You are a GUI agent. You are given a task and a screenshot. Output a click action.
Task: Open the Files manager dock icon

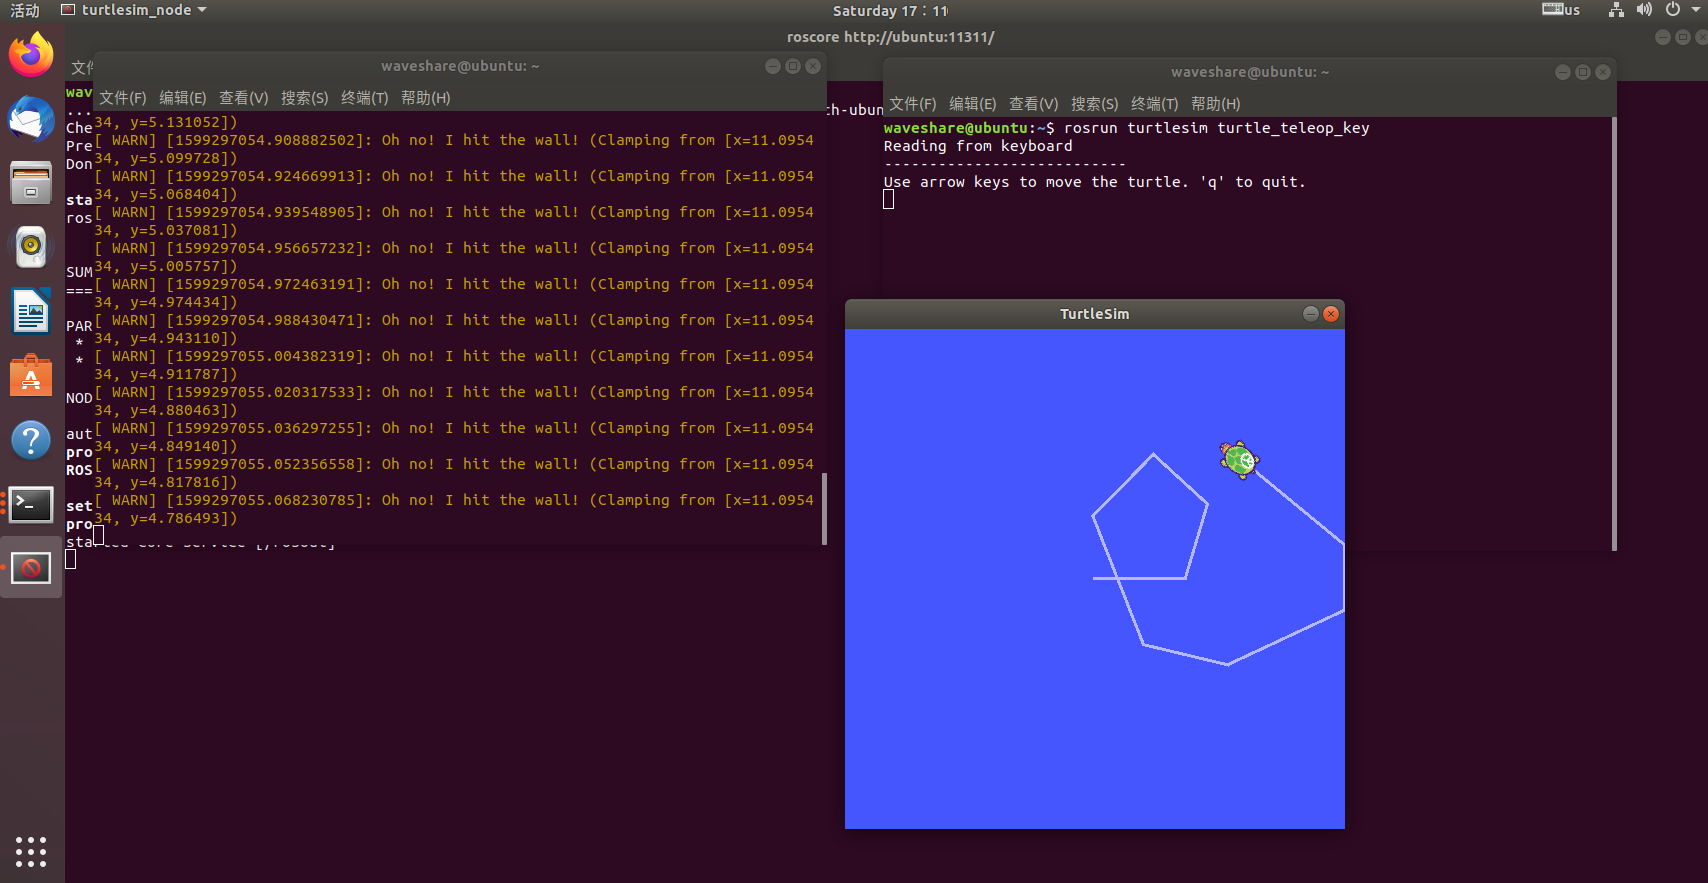pyautogui.click(x=31, y=183)
